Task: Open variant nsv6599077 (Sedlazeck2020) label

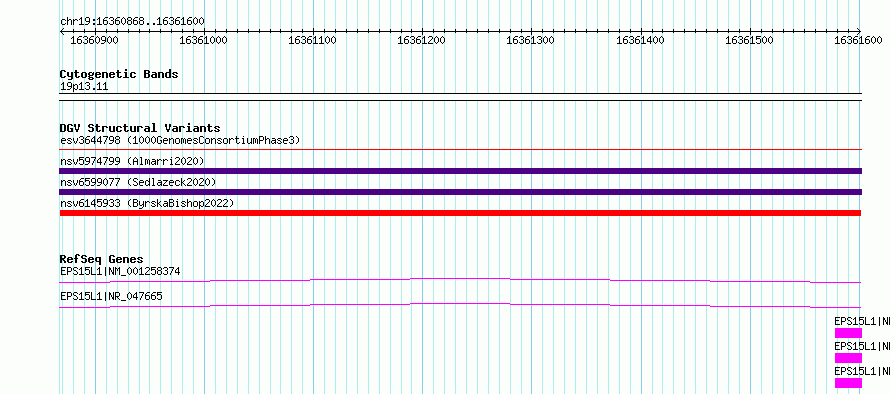Action: click(x=138, y=182)
